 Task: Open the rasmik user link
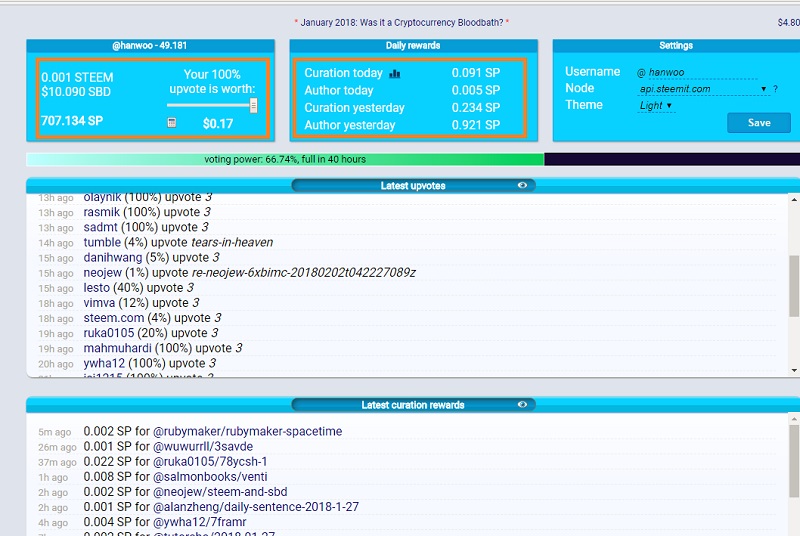tap(102, 212)
